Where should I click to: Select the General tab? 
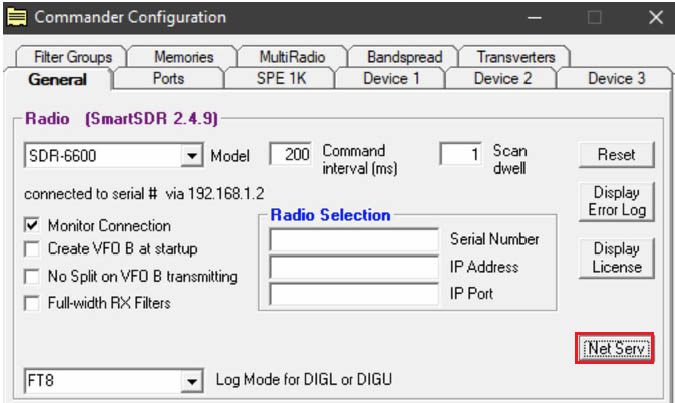coord(58,80)
